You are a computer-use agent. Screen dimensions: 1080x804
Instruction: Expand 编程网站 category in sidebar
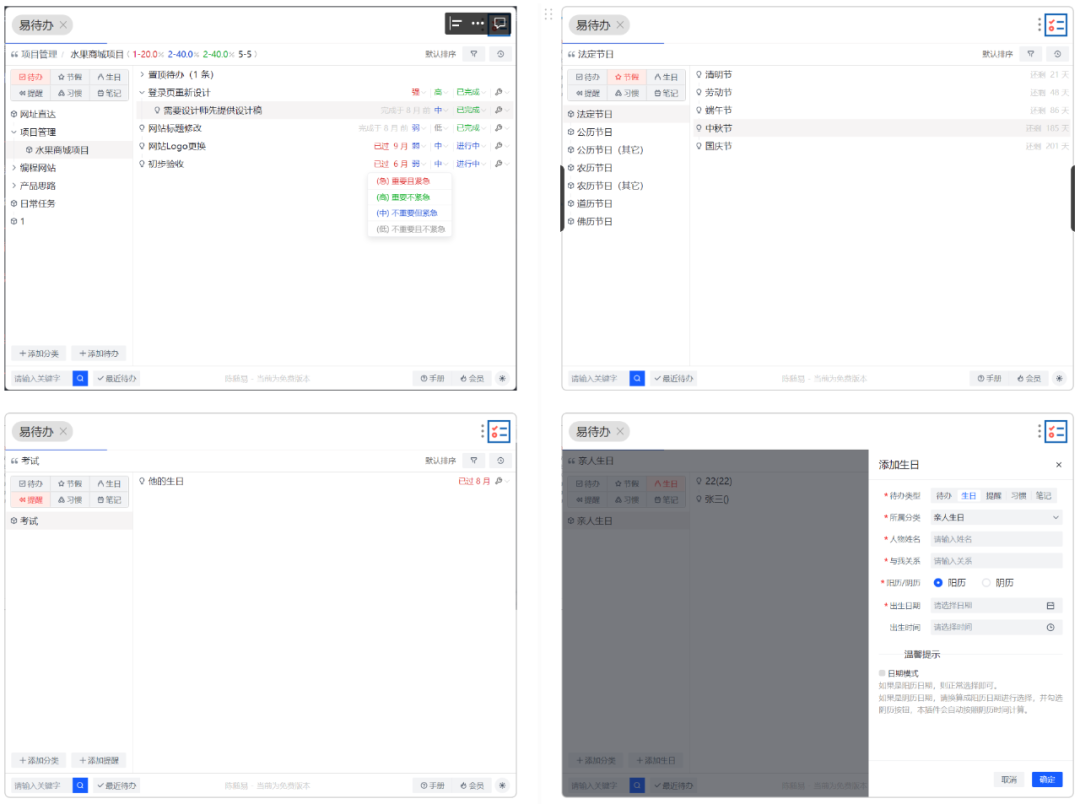click(x=14, y=168)
